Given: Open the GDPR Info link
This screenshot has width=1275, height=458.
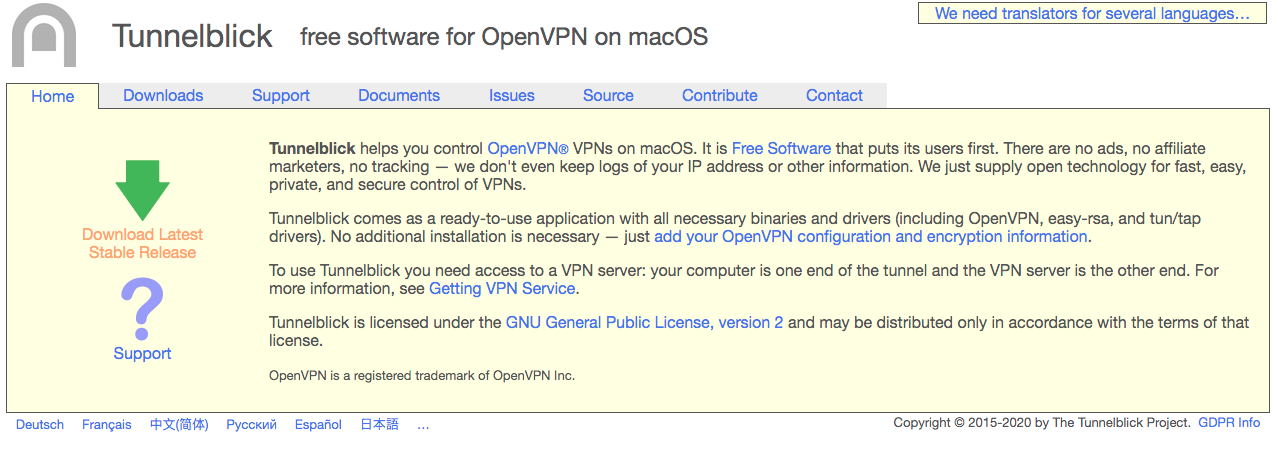Looking at the screenshot, I should [1229, 423].
